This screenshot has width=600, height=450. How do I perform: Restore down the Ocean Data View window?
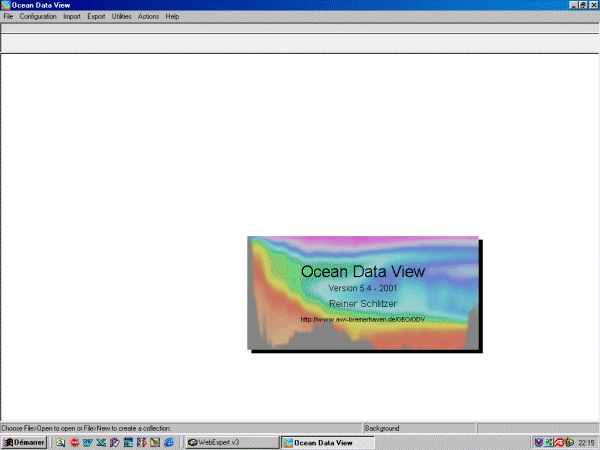pos(583,5)
